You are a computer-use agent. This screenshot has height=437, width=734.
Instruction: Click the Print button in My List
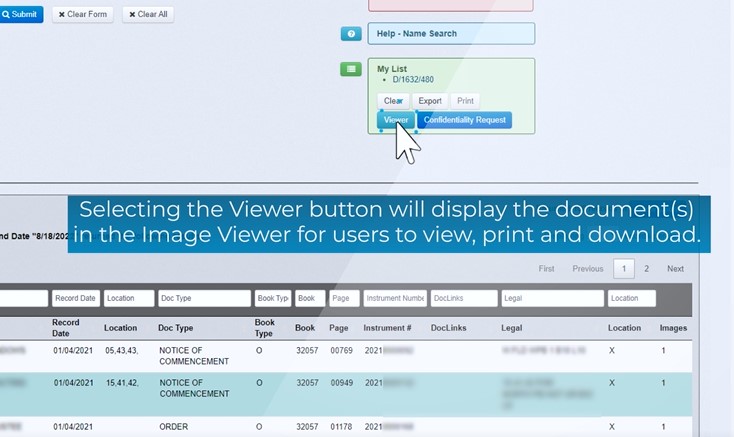(465, 101)
